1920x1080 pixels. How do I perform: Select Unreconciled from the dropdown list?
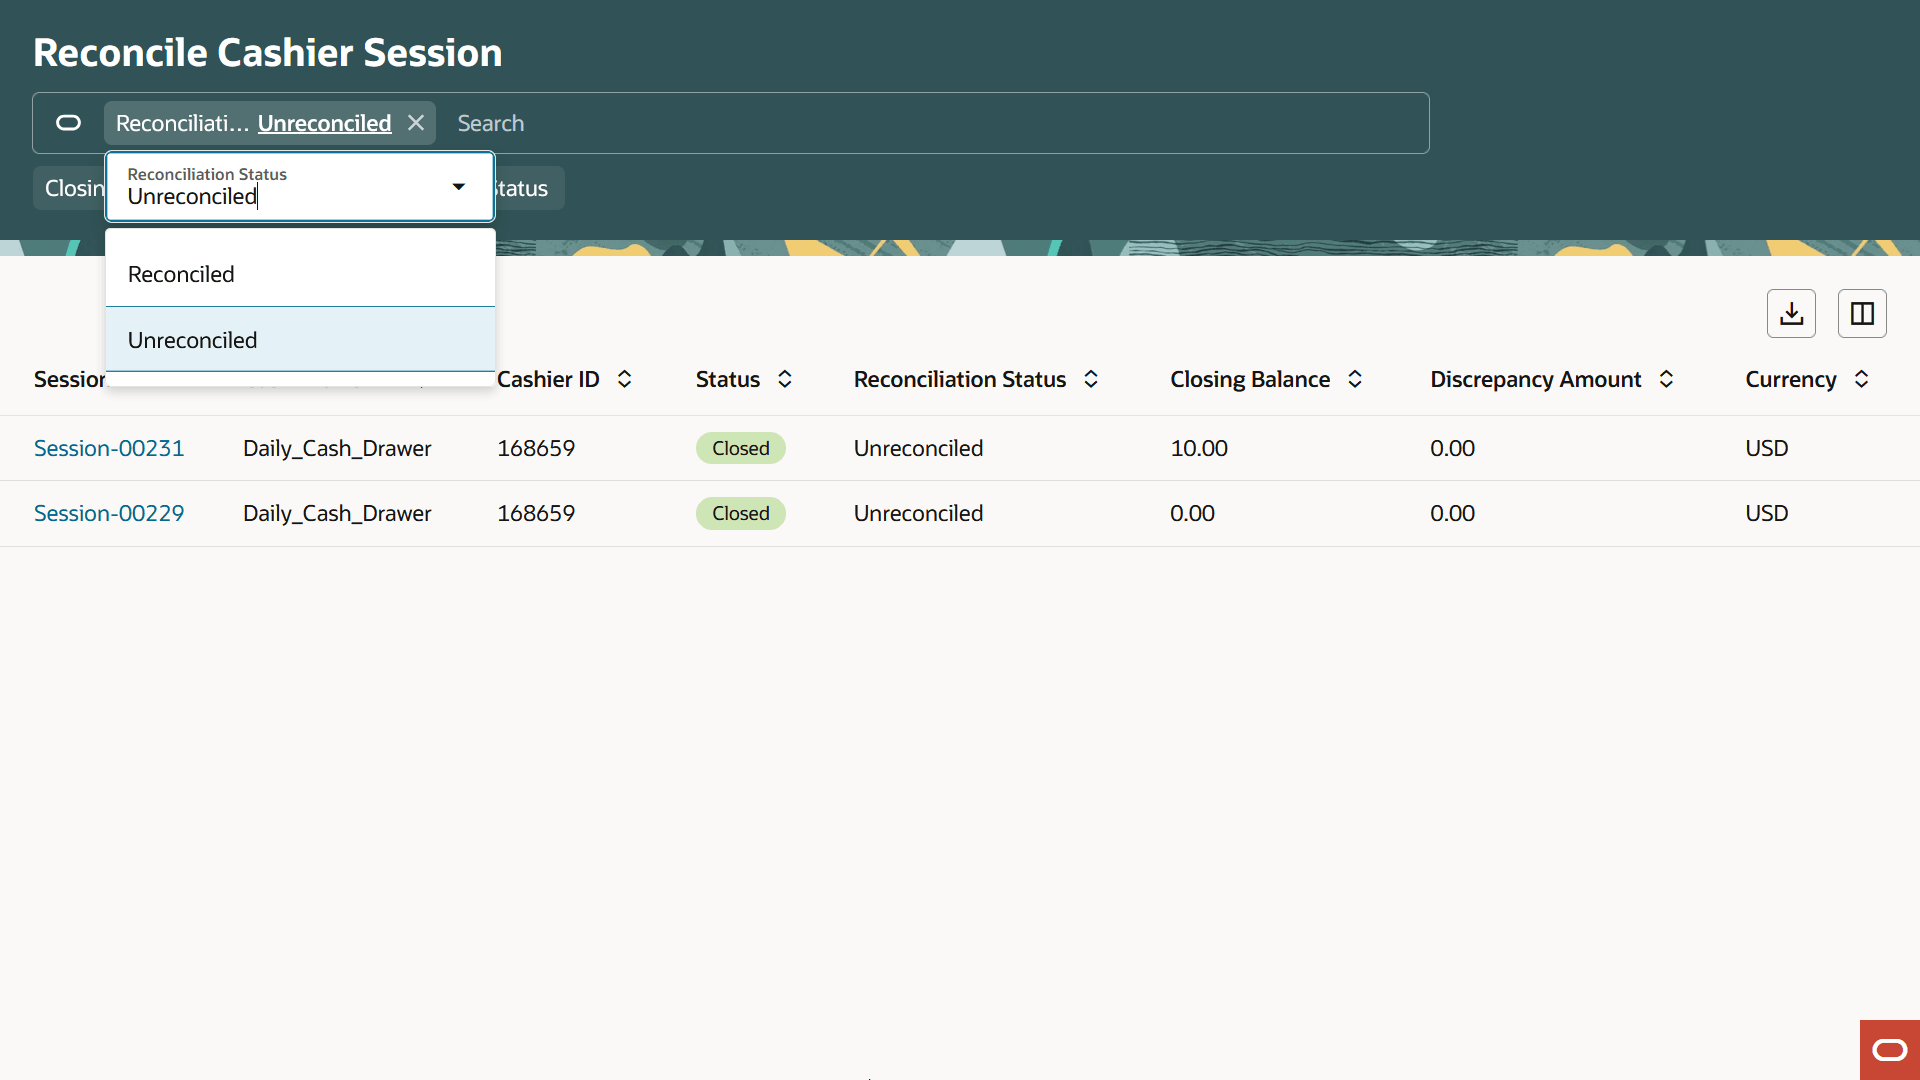point(193,339)
